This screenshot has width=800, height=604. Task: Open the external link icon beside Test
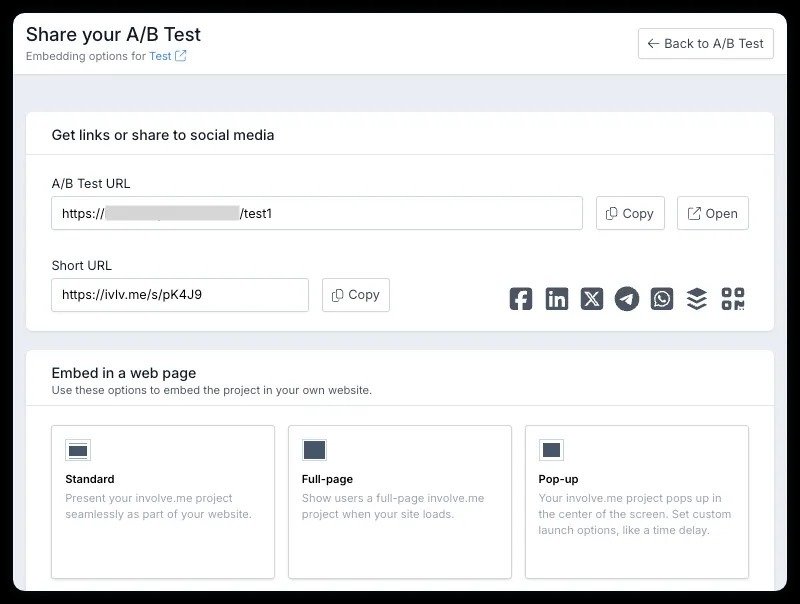coord(181,56)
